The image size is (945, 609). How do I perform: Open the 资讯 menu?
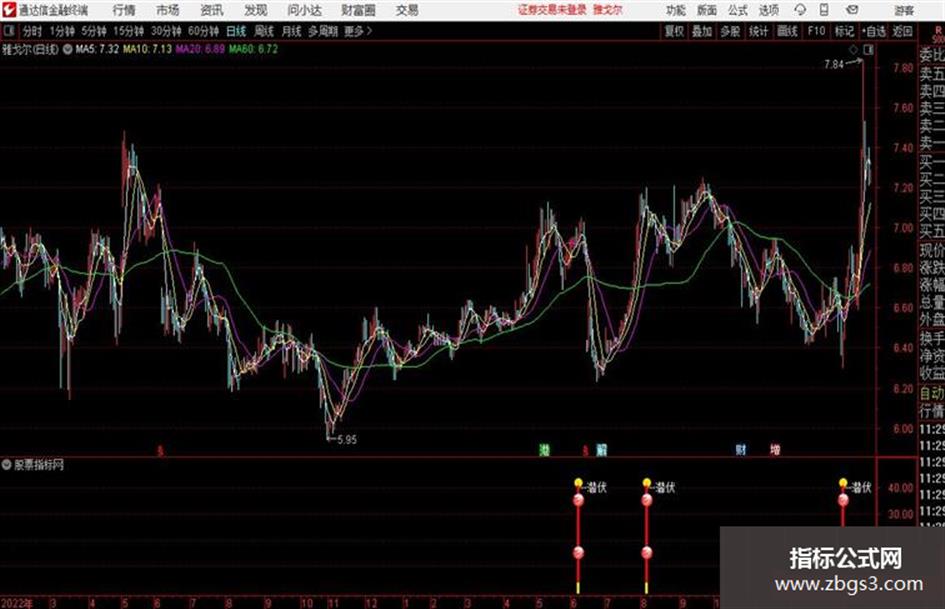click(x=212, y=10)
